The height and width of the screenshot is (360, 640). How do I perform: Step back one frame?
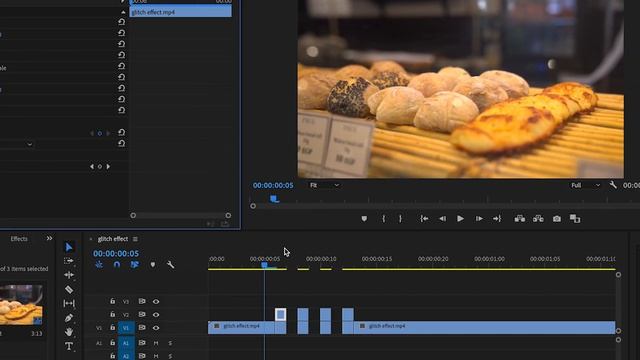coord(442,219)
